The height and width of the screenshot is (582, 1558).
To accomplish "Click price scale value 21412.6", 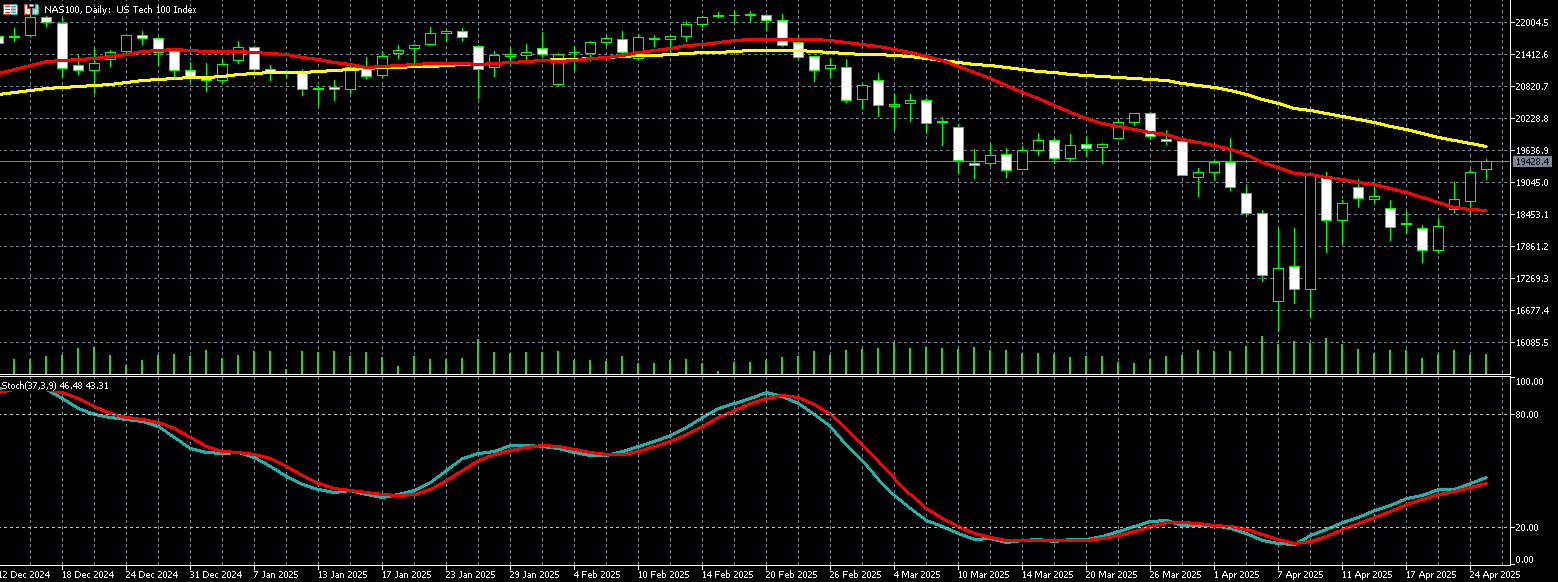I will pos(1531,55).
